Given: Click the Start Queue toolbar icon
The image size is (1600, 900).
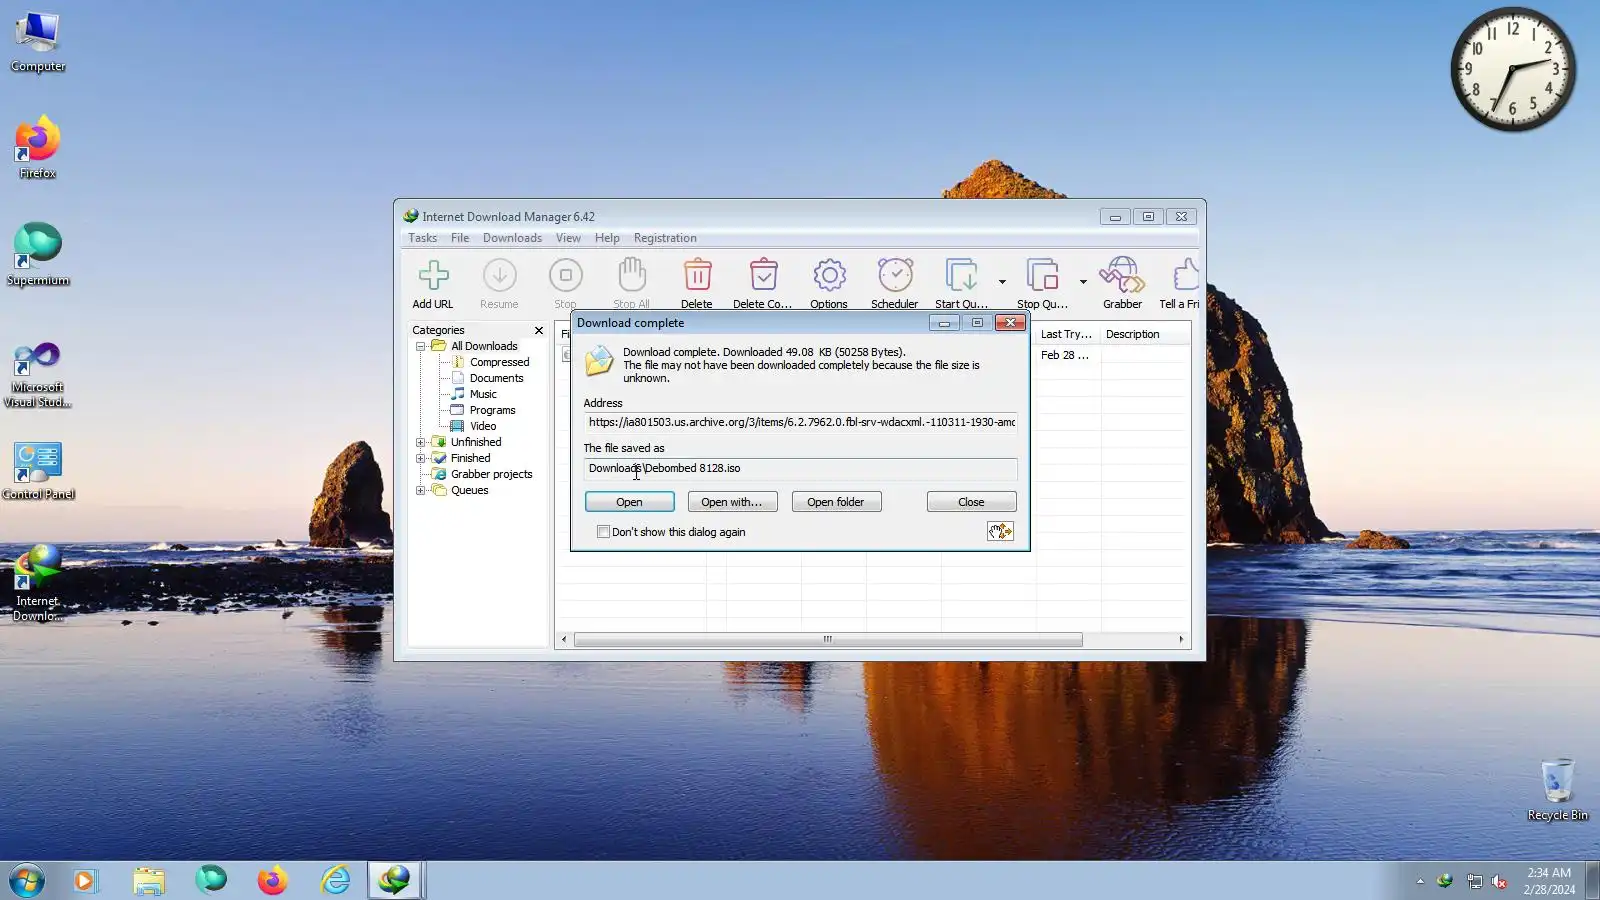Looking at the screenshot, I should [962, 275].
